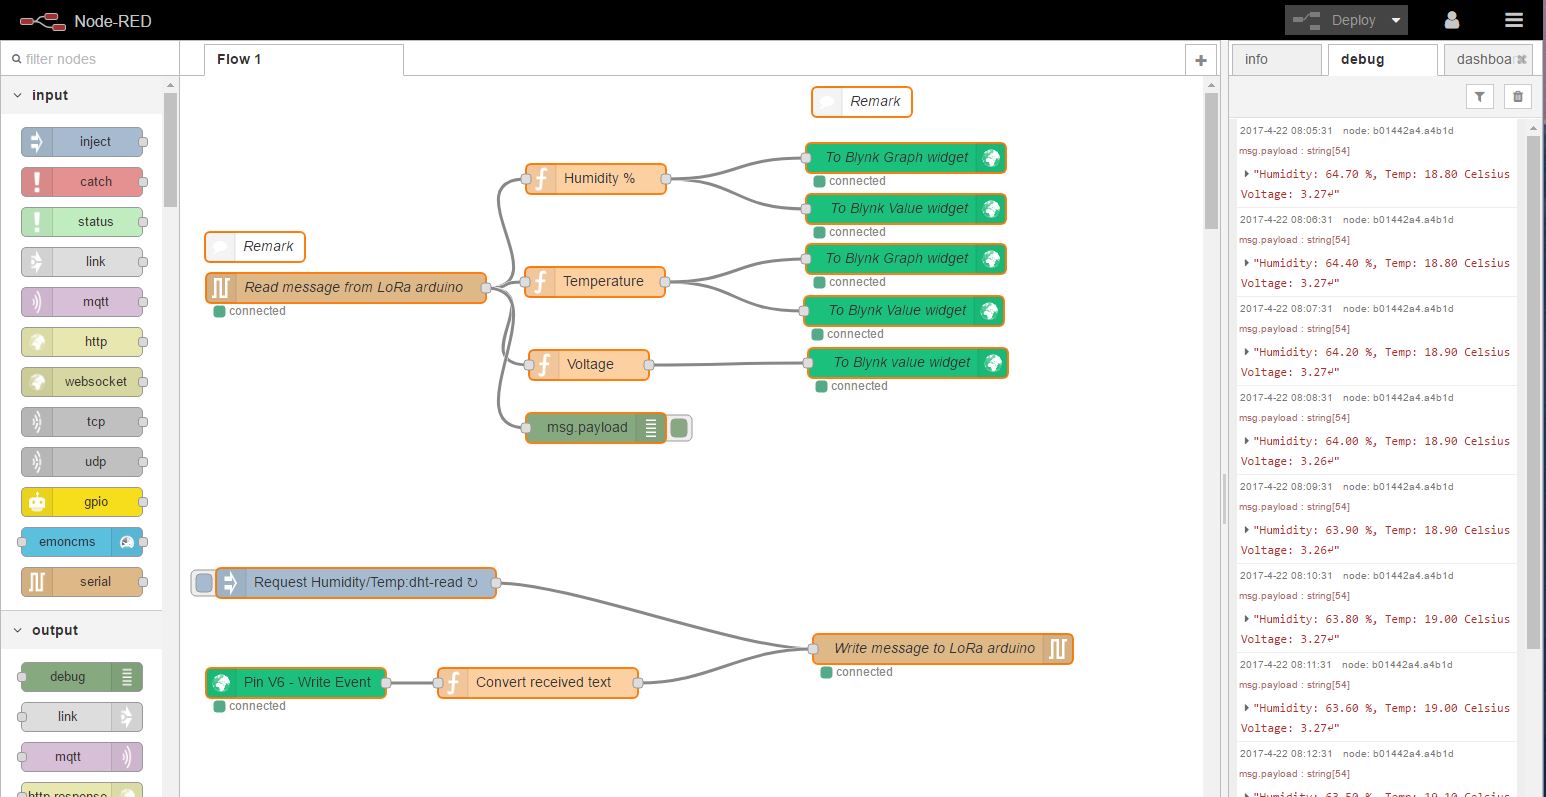Open the dashboard sidebar tab
1546x797 pixels.
coord(1488,60)
